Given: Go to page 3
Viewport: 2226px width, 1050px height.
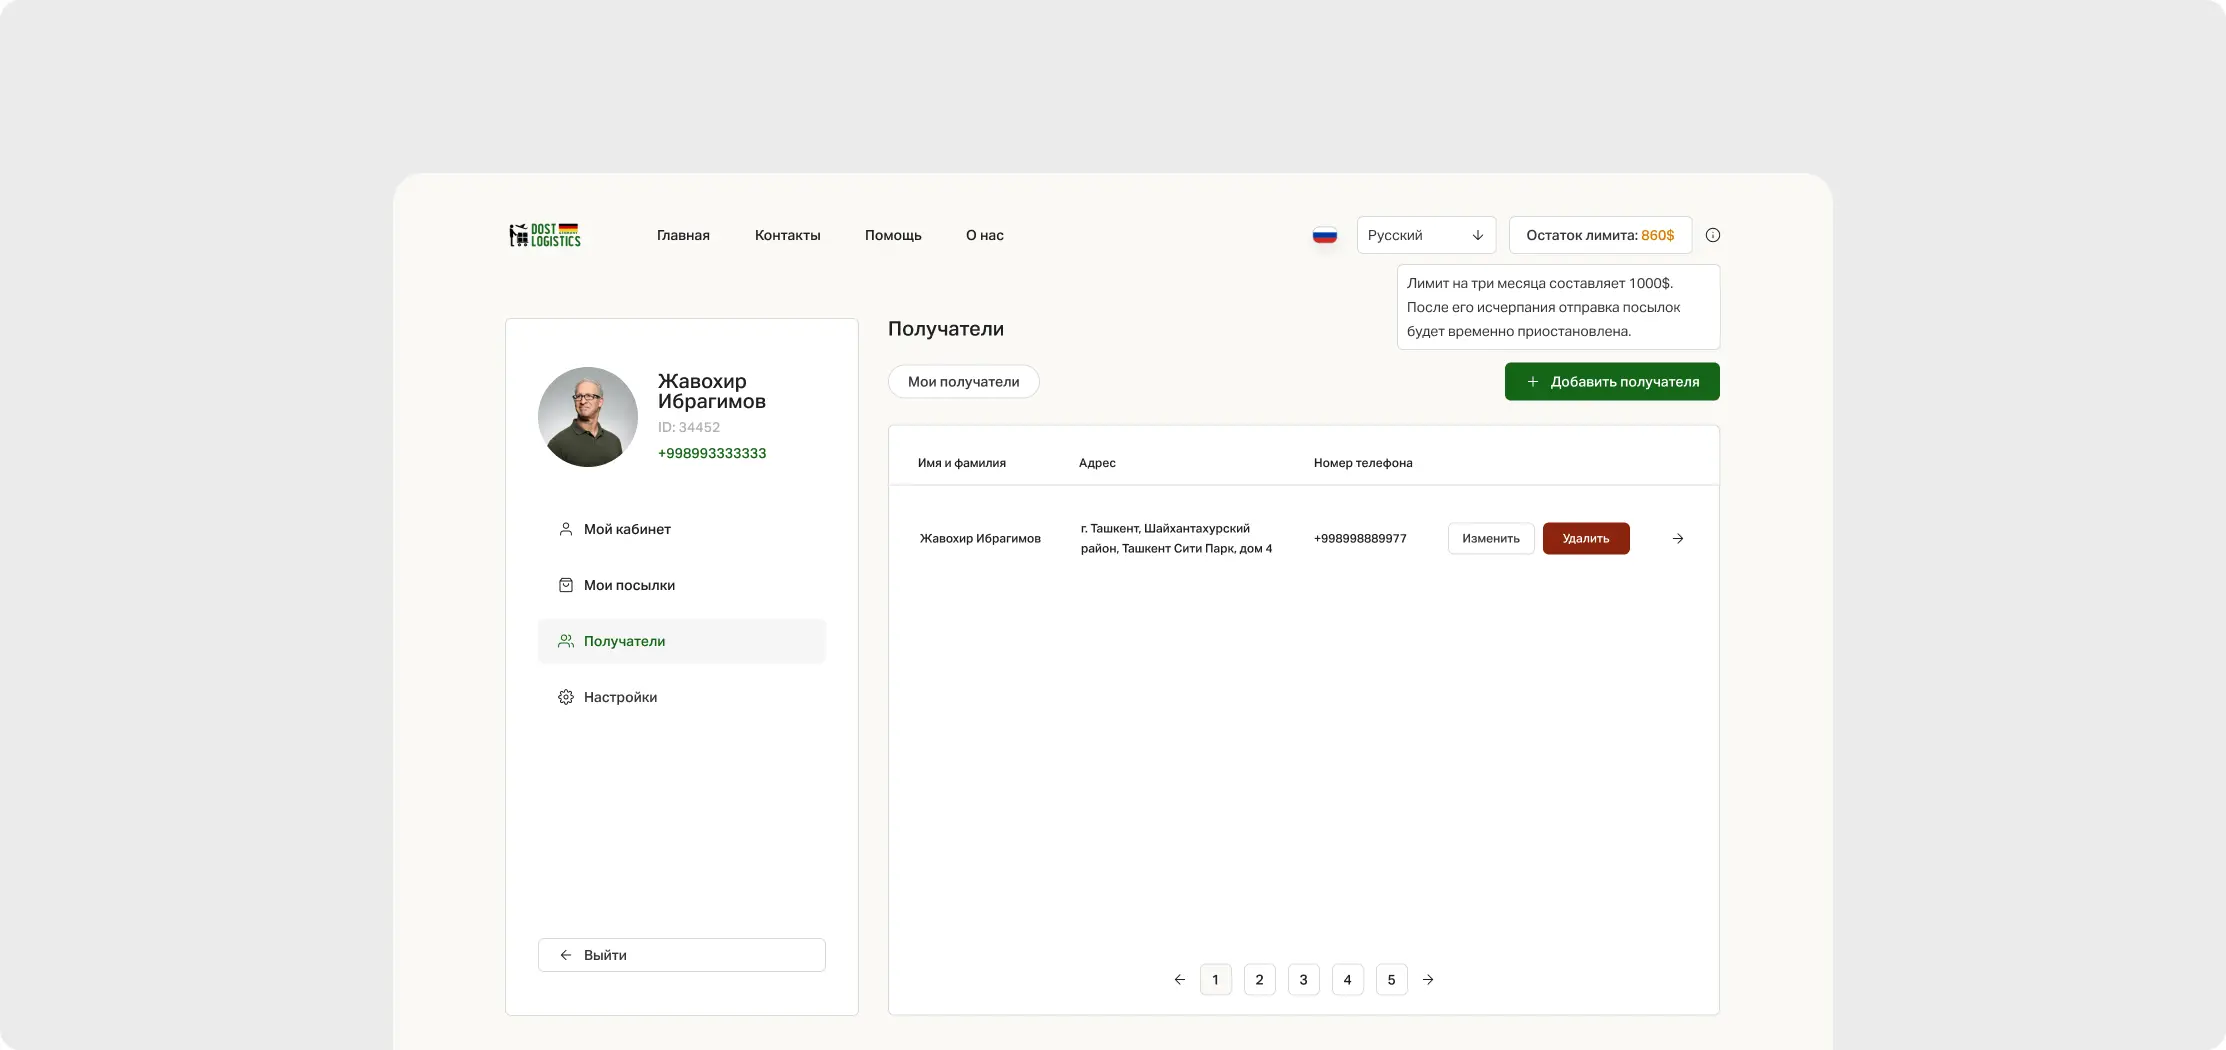Looking at the screenshot, I should (x=1304, y=980).
